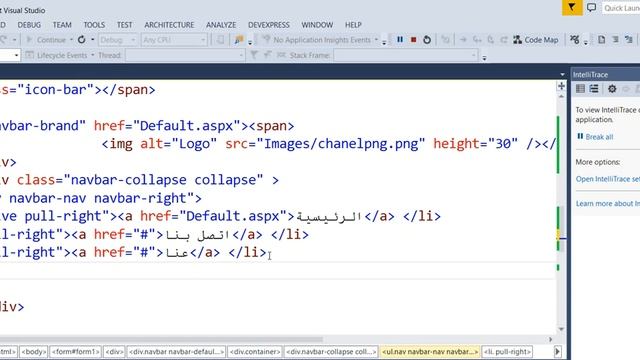
Task: Click the Step Over icon
Action: tap(490, 40)
